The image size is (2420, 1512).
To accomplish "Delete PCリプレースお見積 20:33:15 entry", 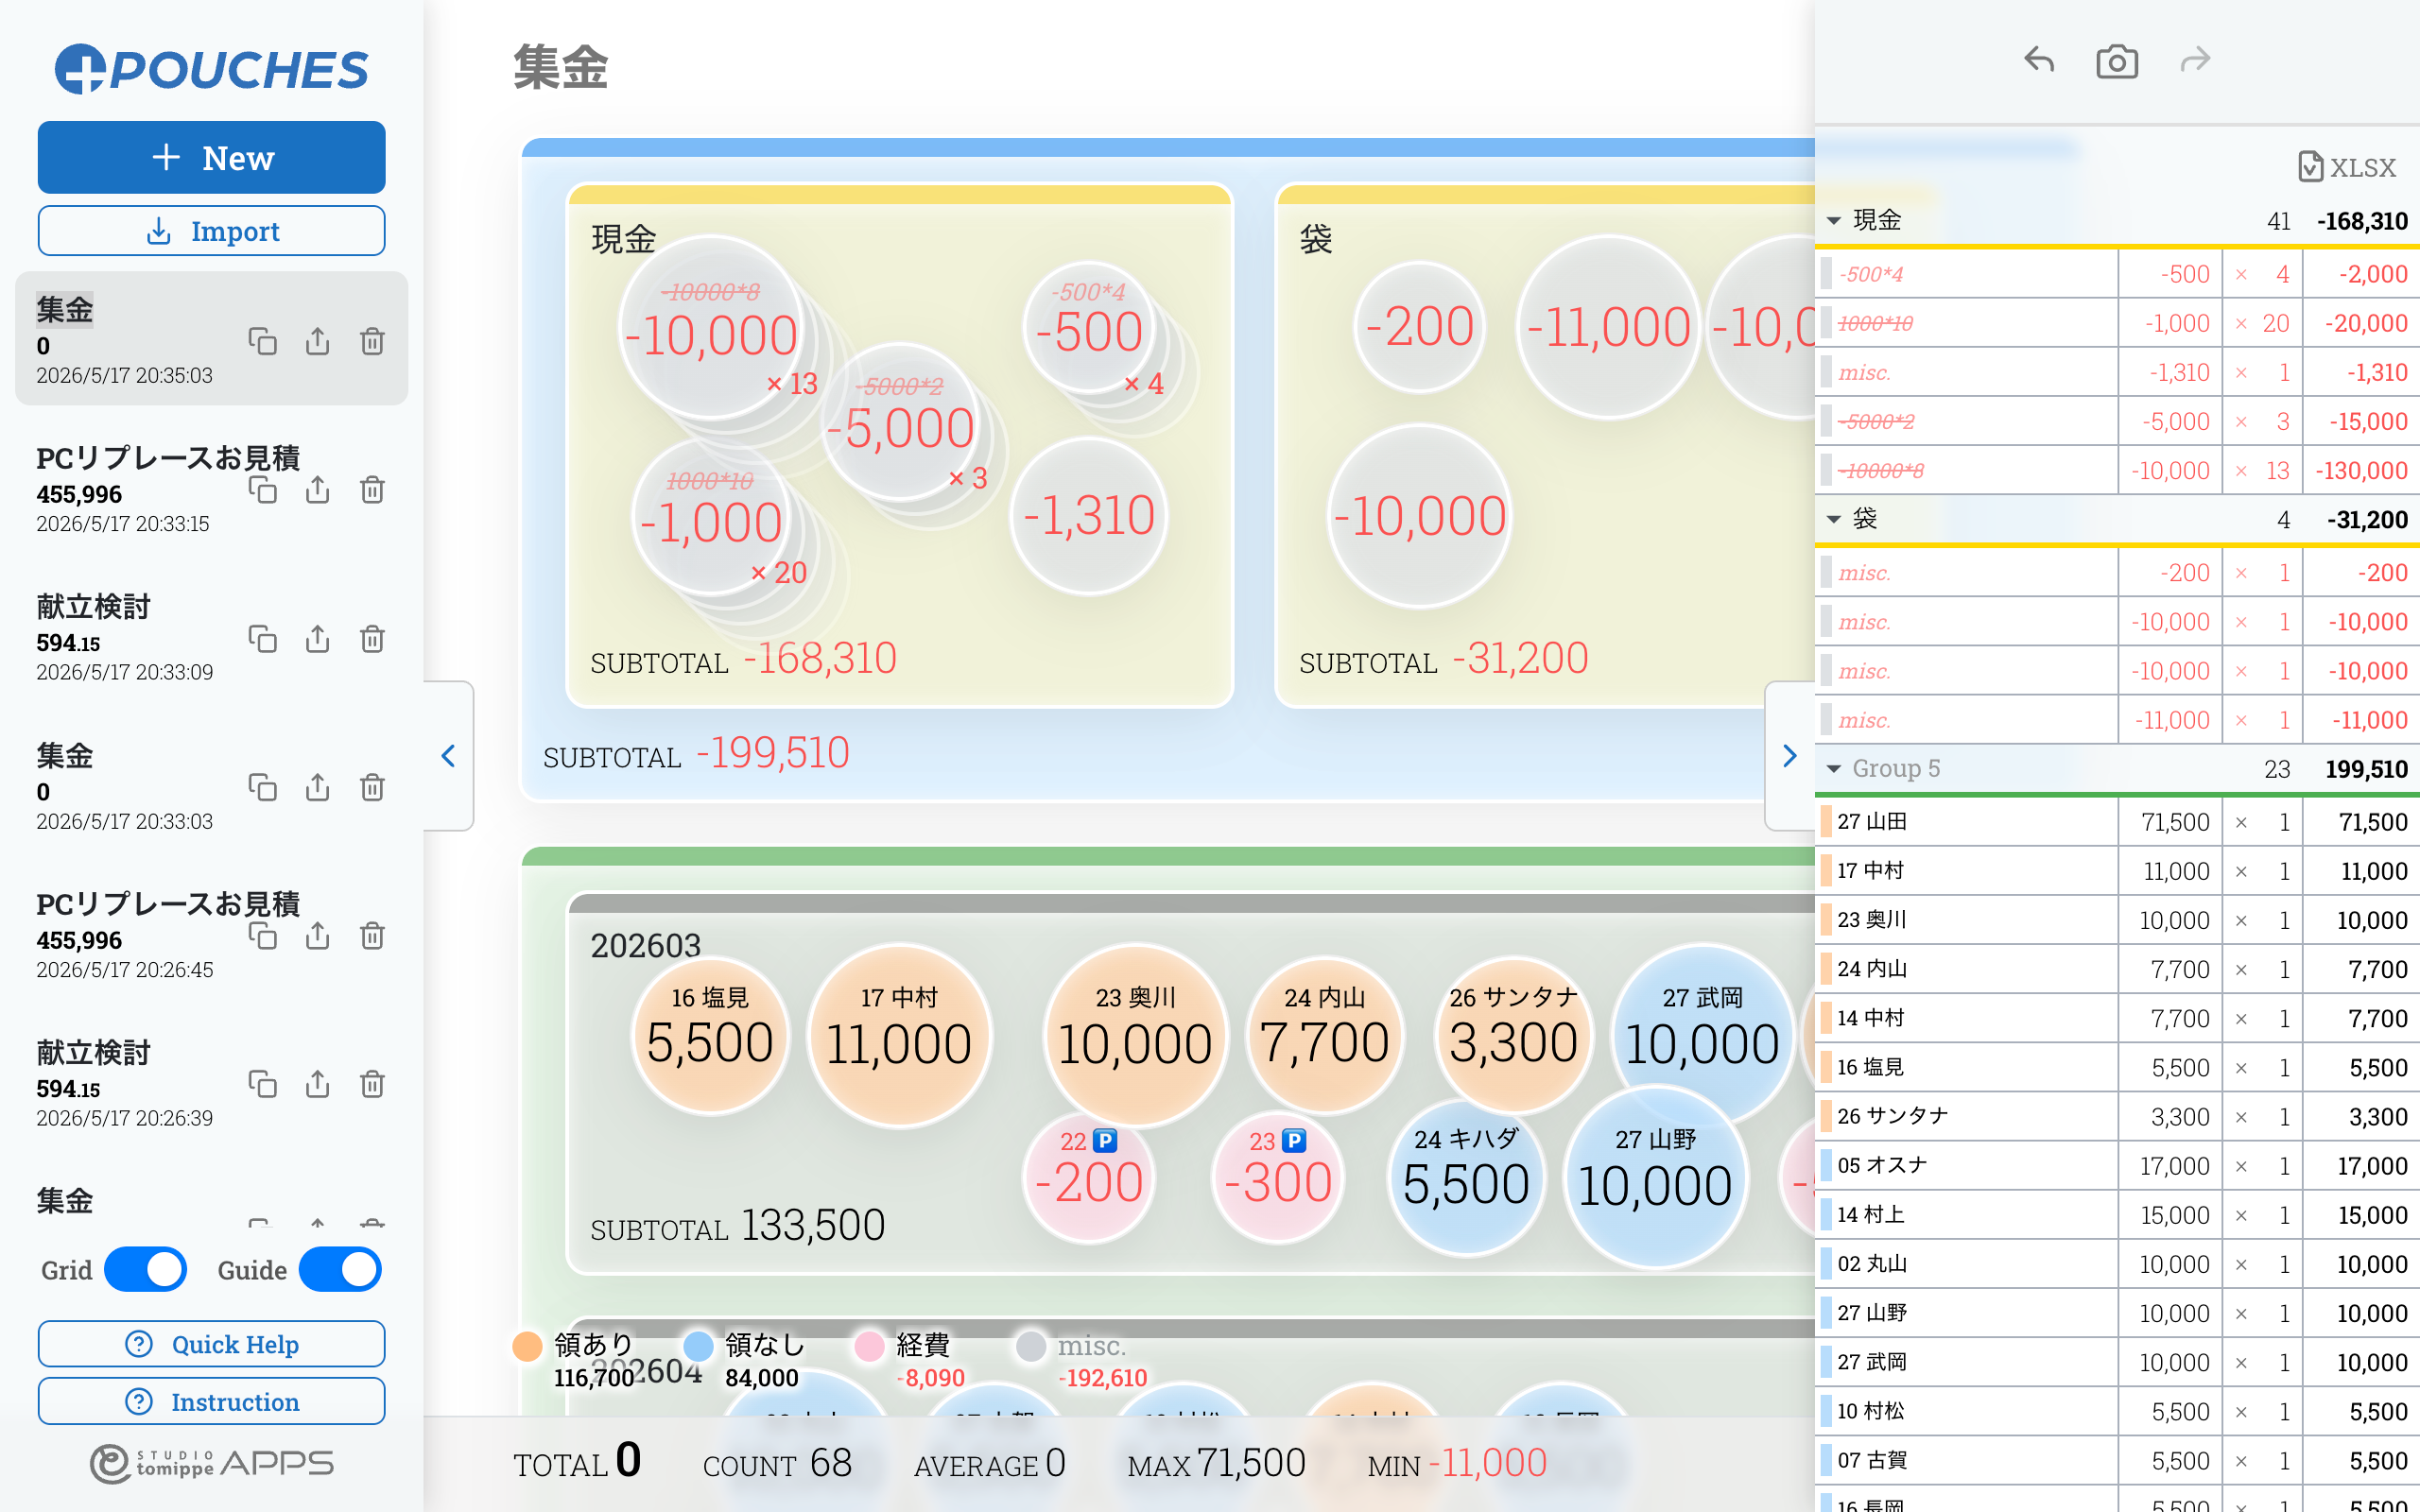I will 372,489.
